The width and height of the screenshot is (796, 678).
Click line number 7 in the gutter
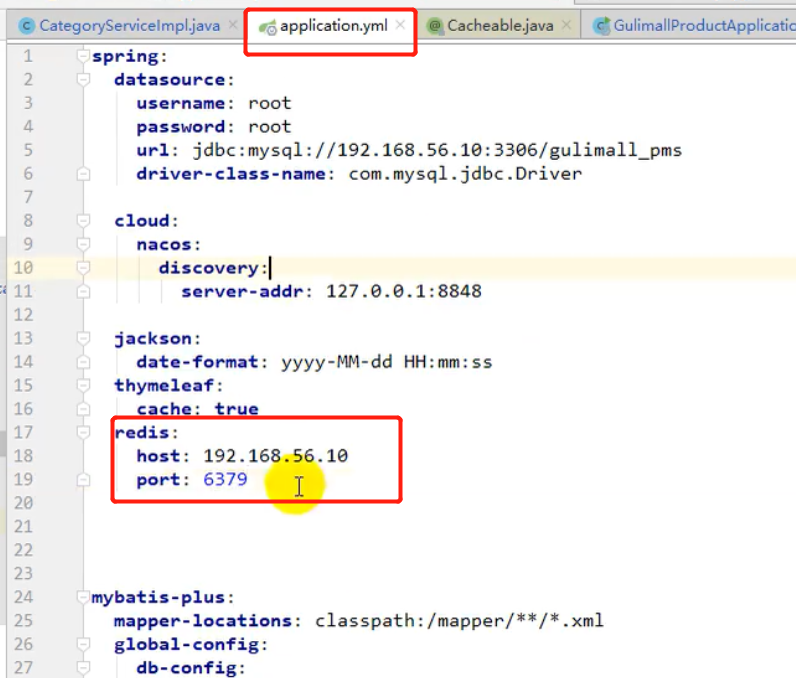click(28, 197)
